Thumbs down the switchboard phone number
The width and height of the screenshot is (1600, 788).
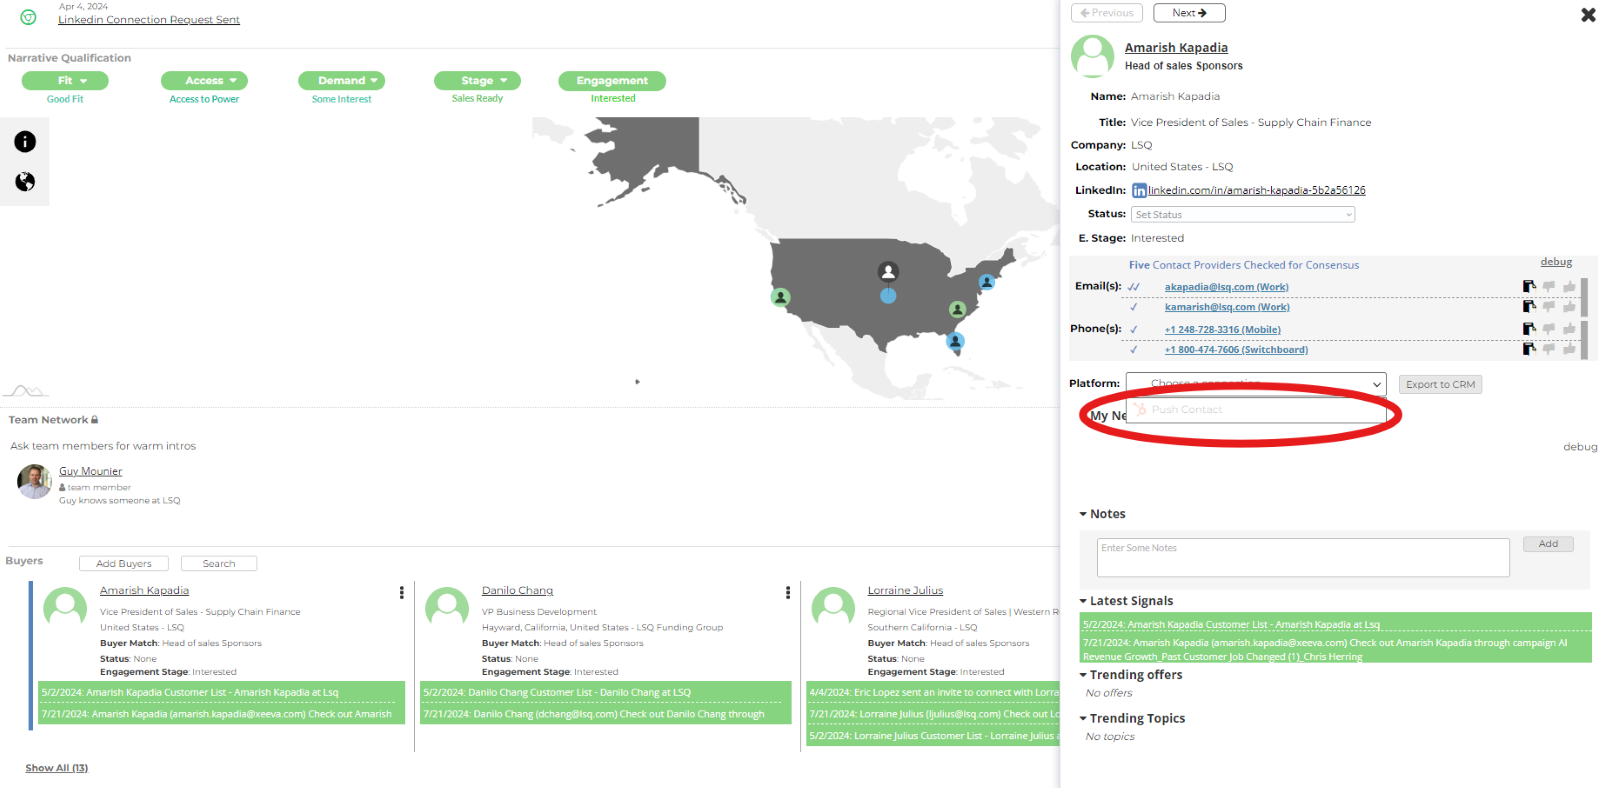(1549, 349)
